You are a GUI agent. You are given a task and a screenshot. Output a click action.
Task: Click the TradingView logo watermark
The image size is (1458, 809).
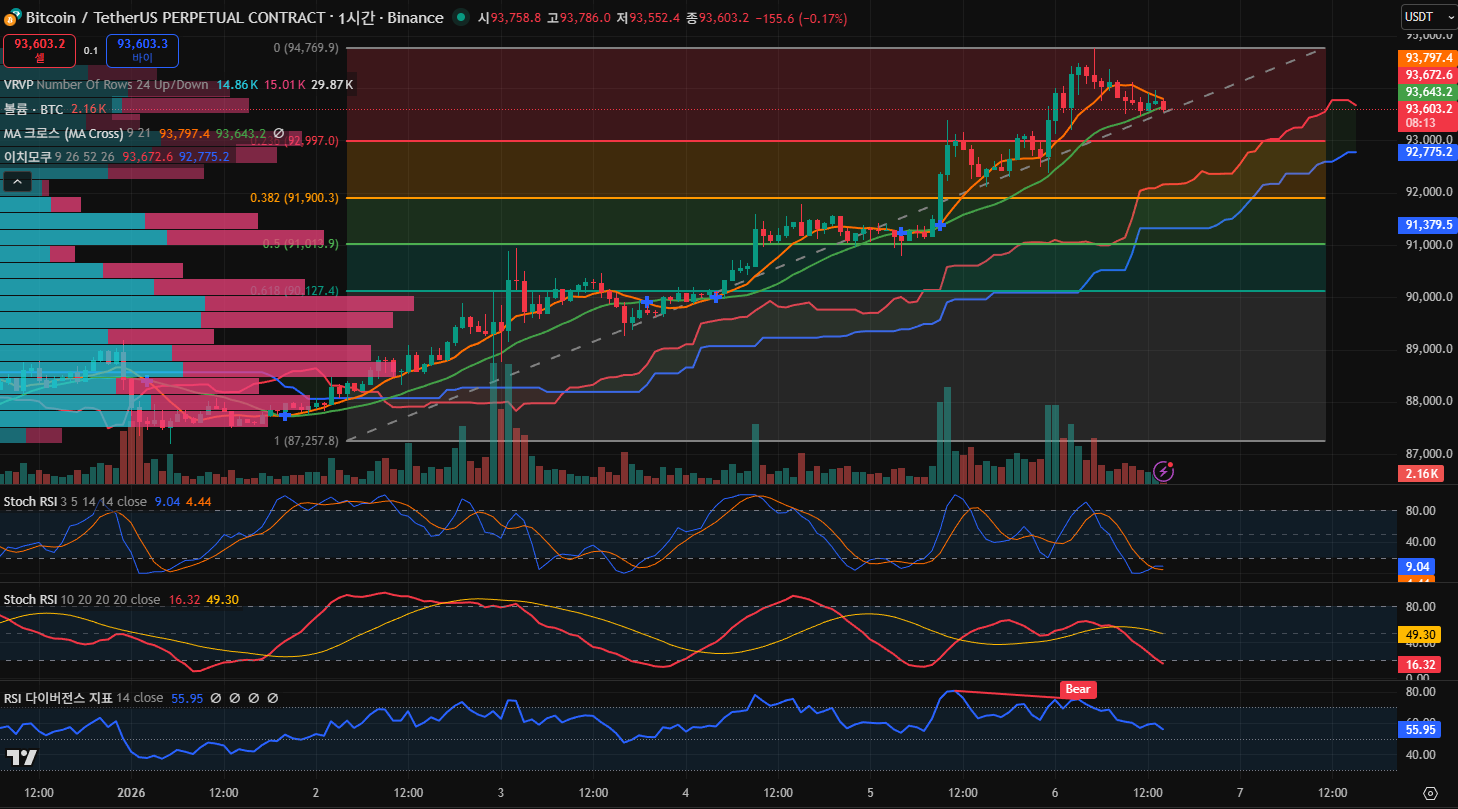tap(21, 757)
